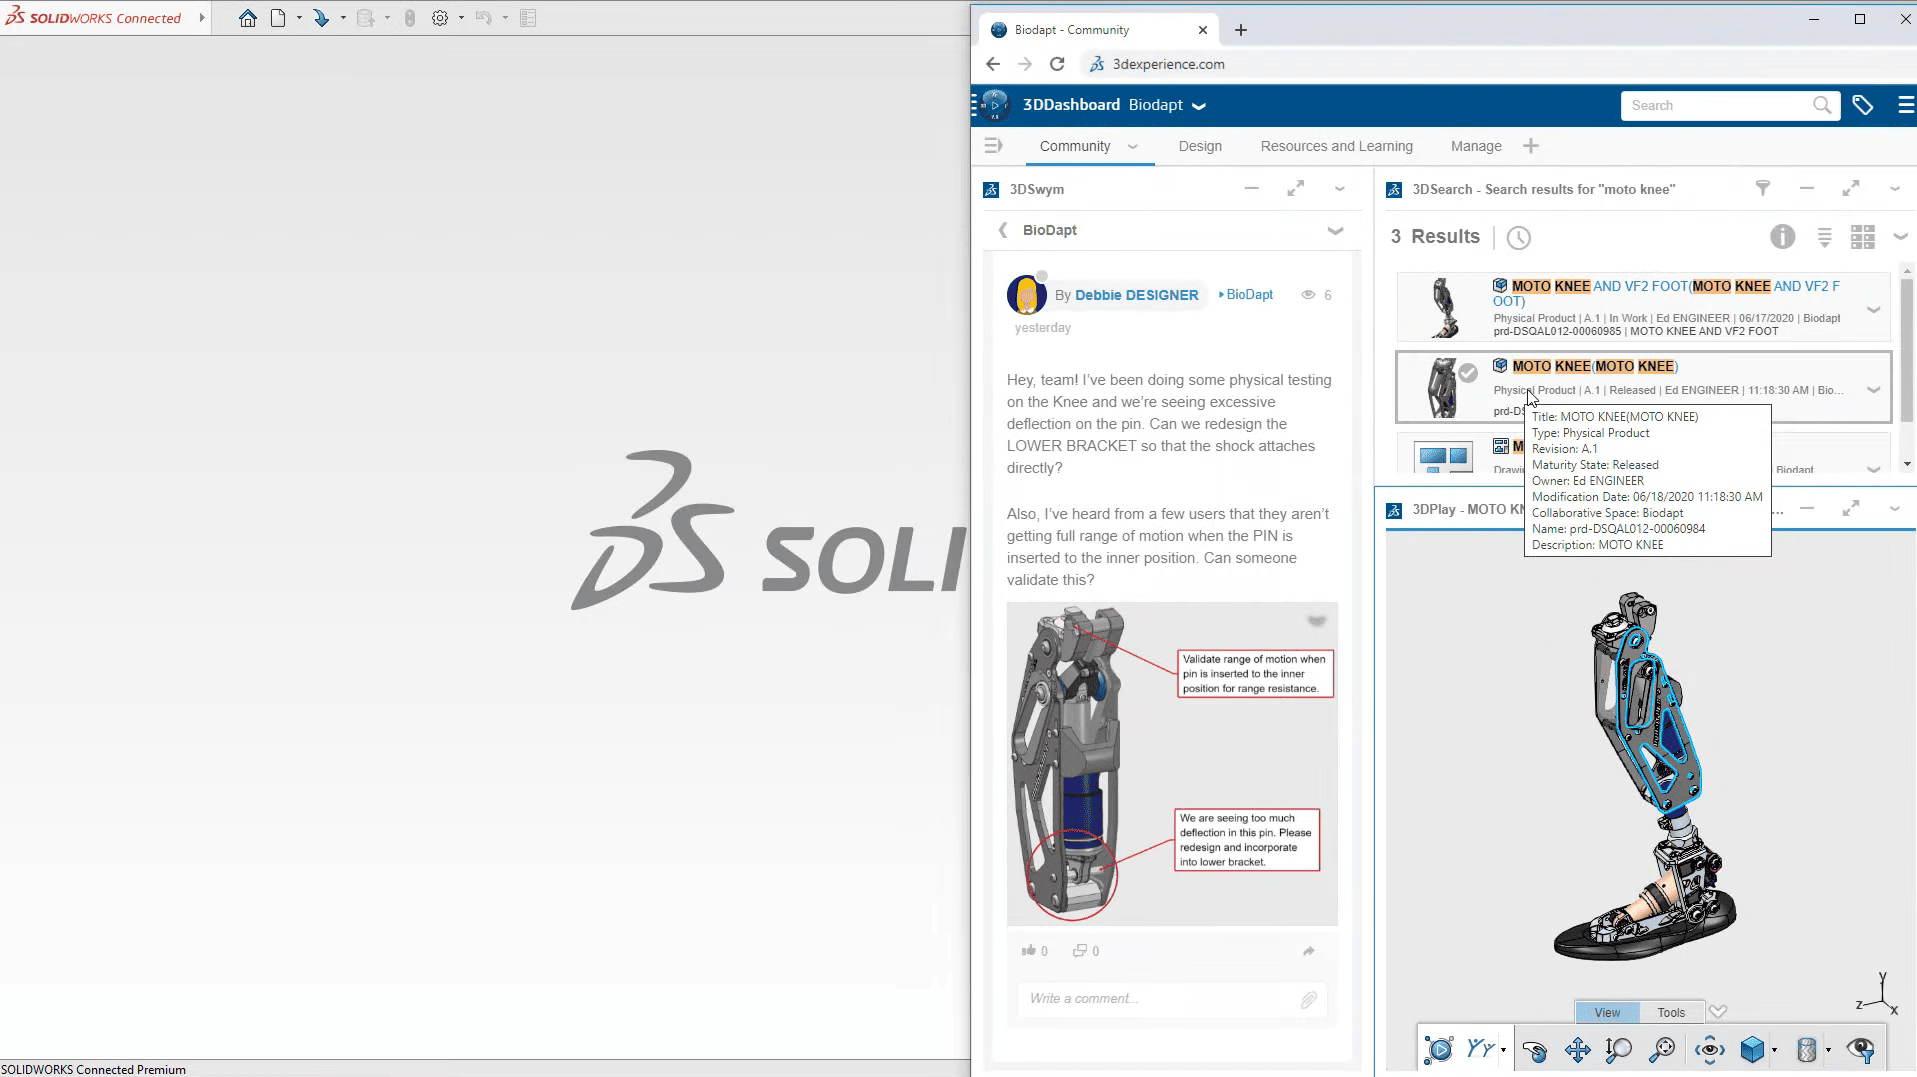Screen dimensions: 1917x1077
Task: Reload the 3dexperience.com page
Action: coord(1057,64)
